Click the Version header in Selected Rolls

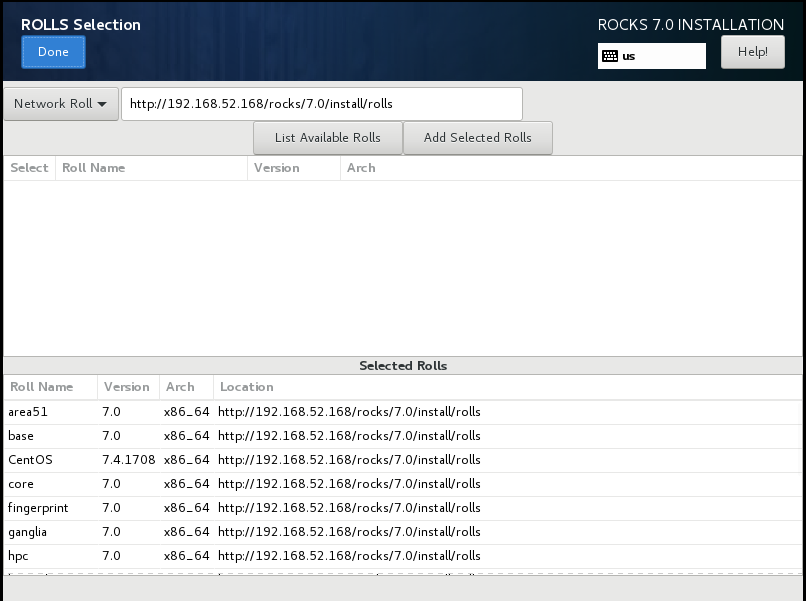pyautogui.click(x=128, y=387)
